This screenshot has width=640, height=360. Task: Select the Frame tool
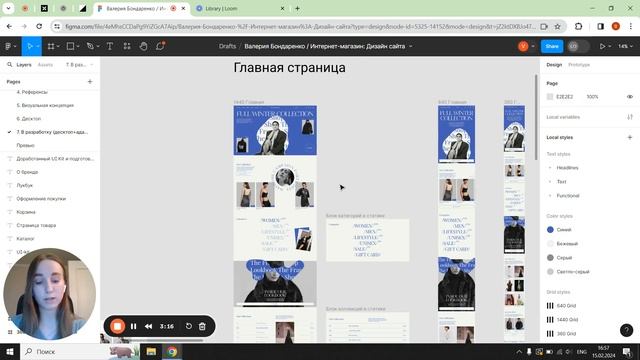[x=51, y=47]
